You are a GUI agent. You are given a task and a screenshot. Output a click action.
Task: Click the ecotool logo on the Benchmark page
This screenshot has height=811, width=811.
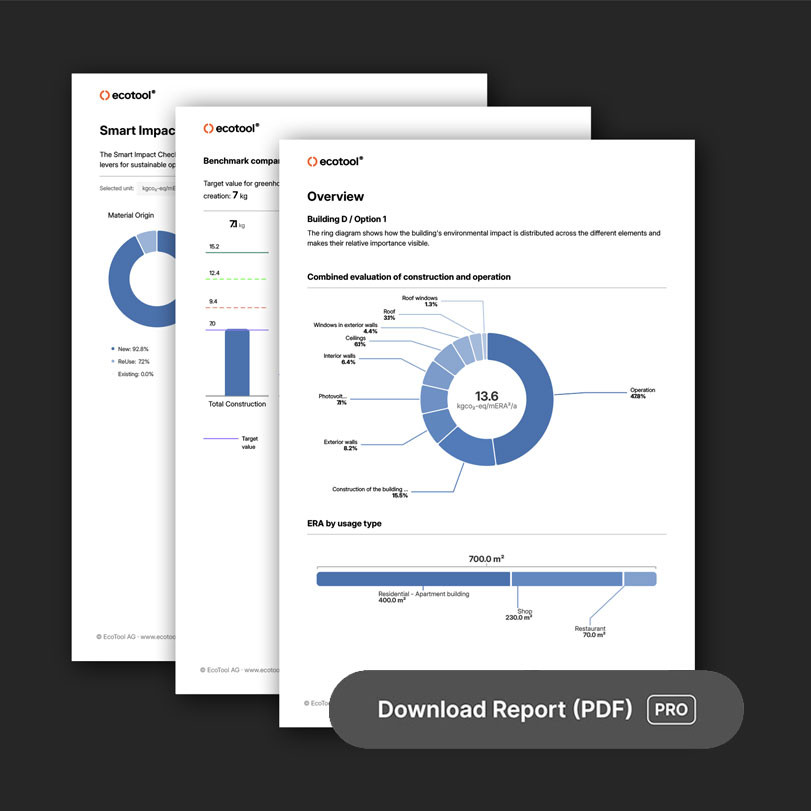(x=231, y=128)
